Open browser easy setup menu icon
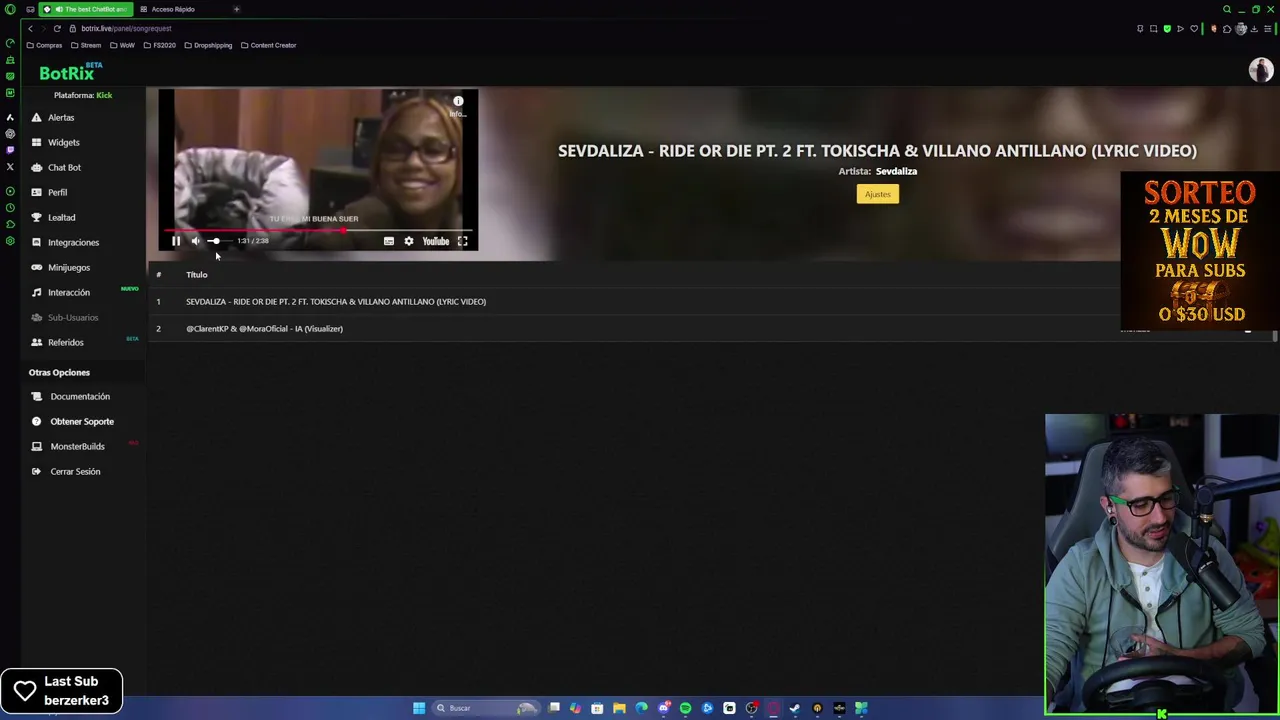The image size is (1280, 720). click(1267, 29)
